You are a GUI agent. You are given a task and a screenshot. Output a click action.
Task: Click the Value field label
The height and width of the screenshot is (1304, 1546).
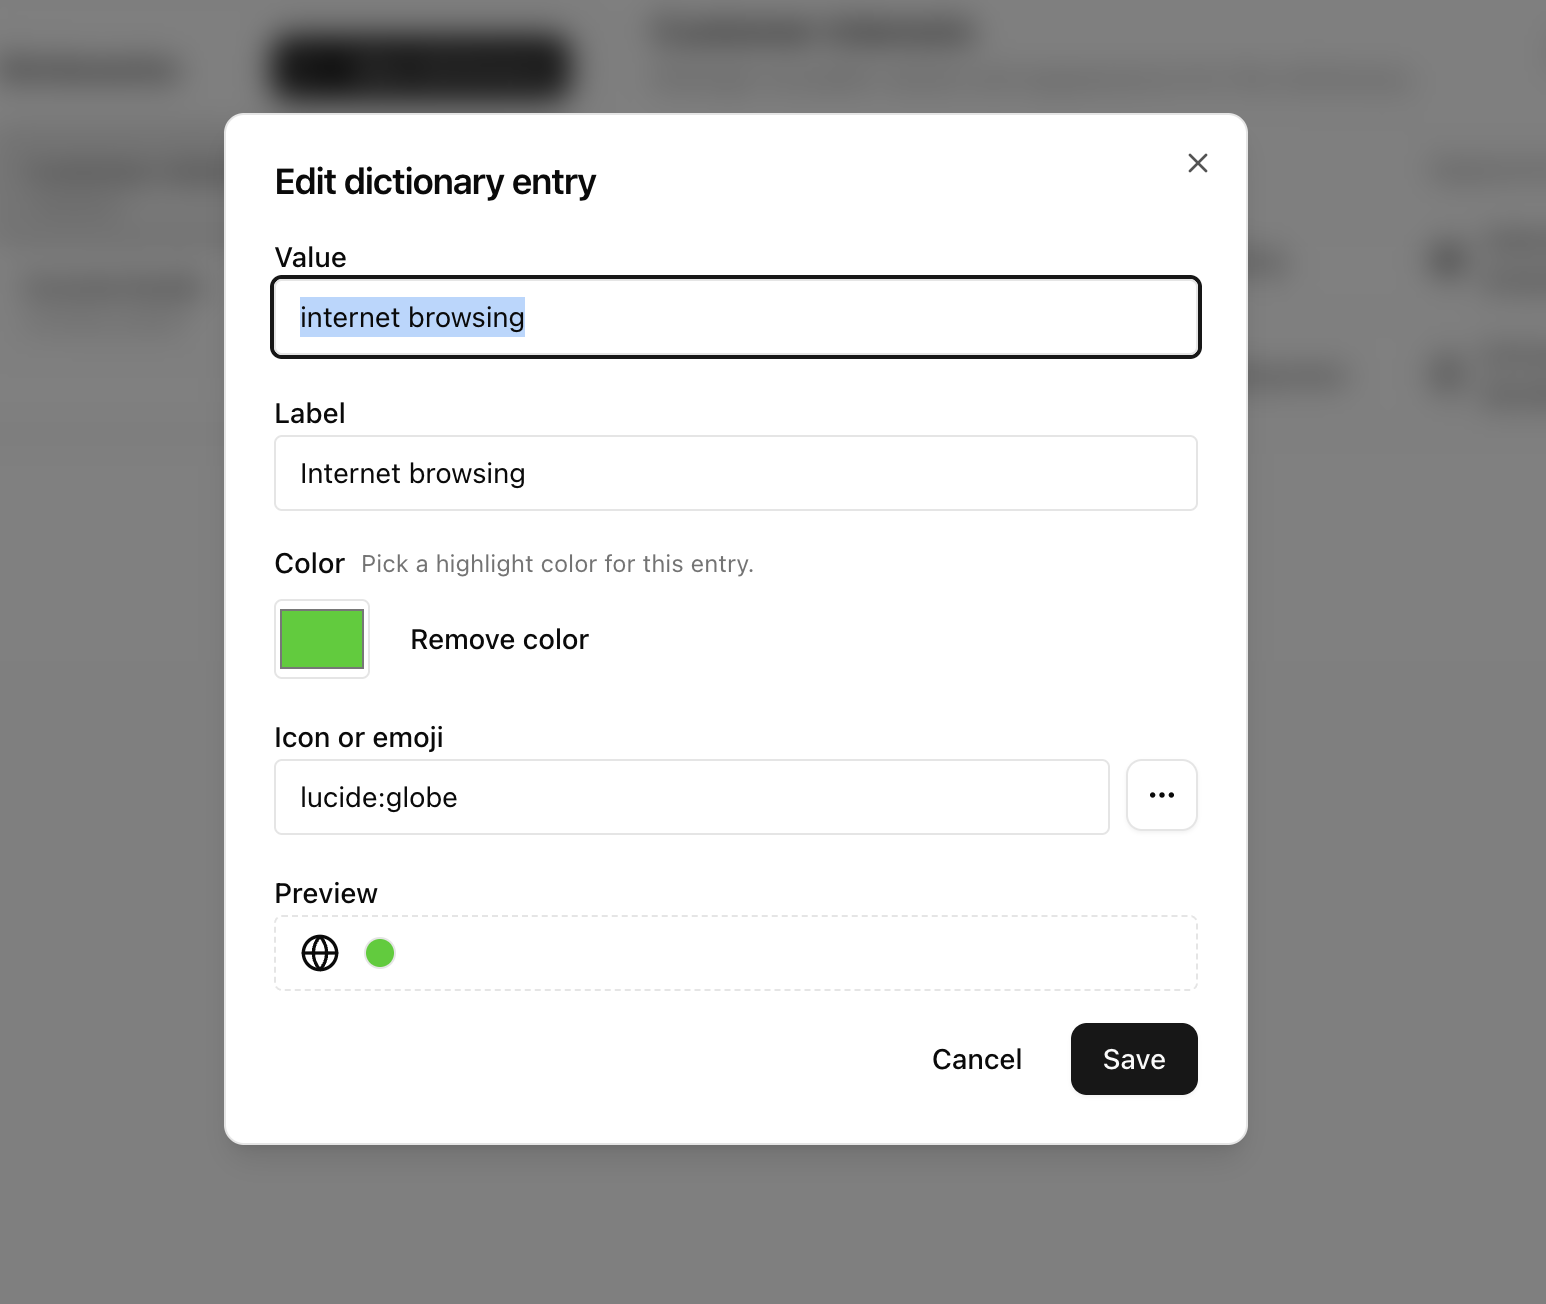[x=309, y=257]
